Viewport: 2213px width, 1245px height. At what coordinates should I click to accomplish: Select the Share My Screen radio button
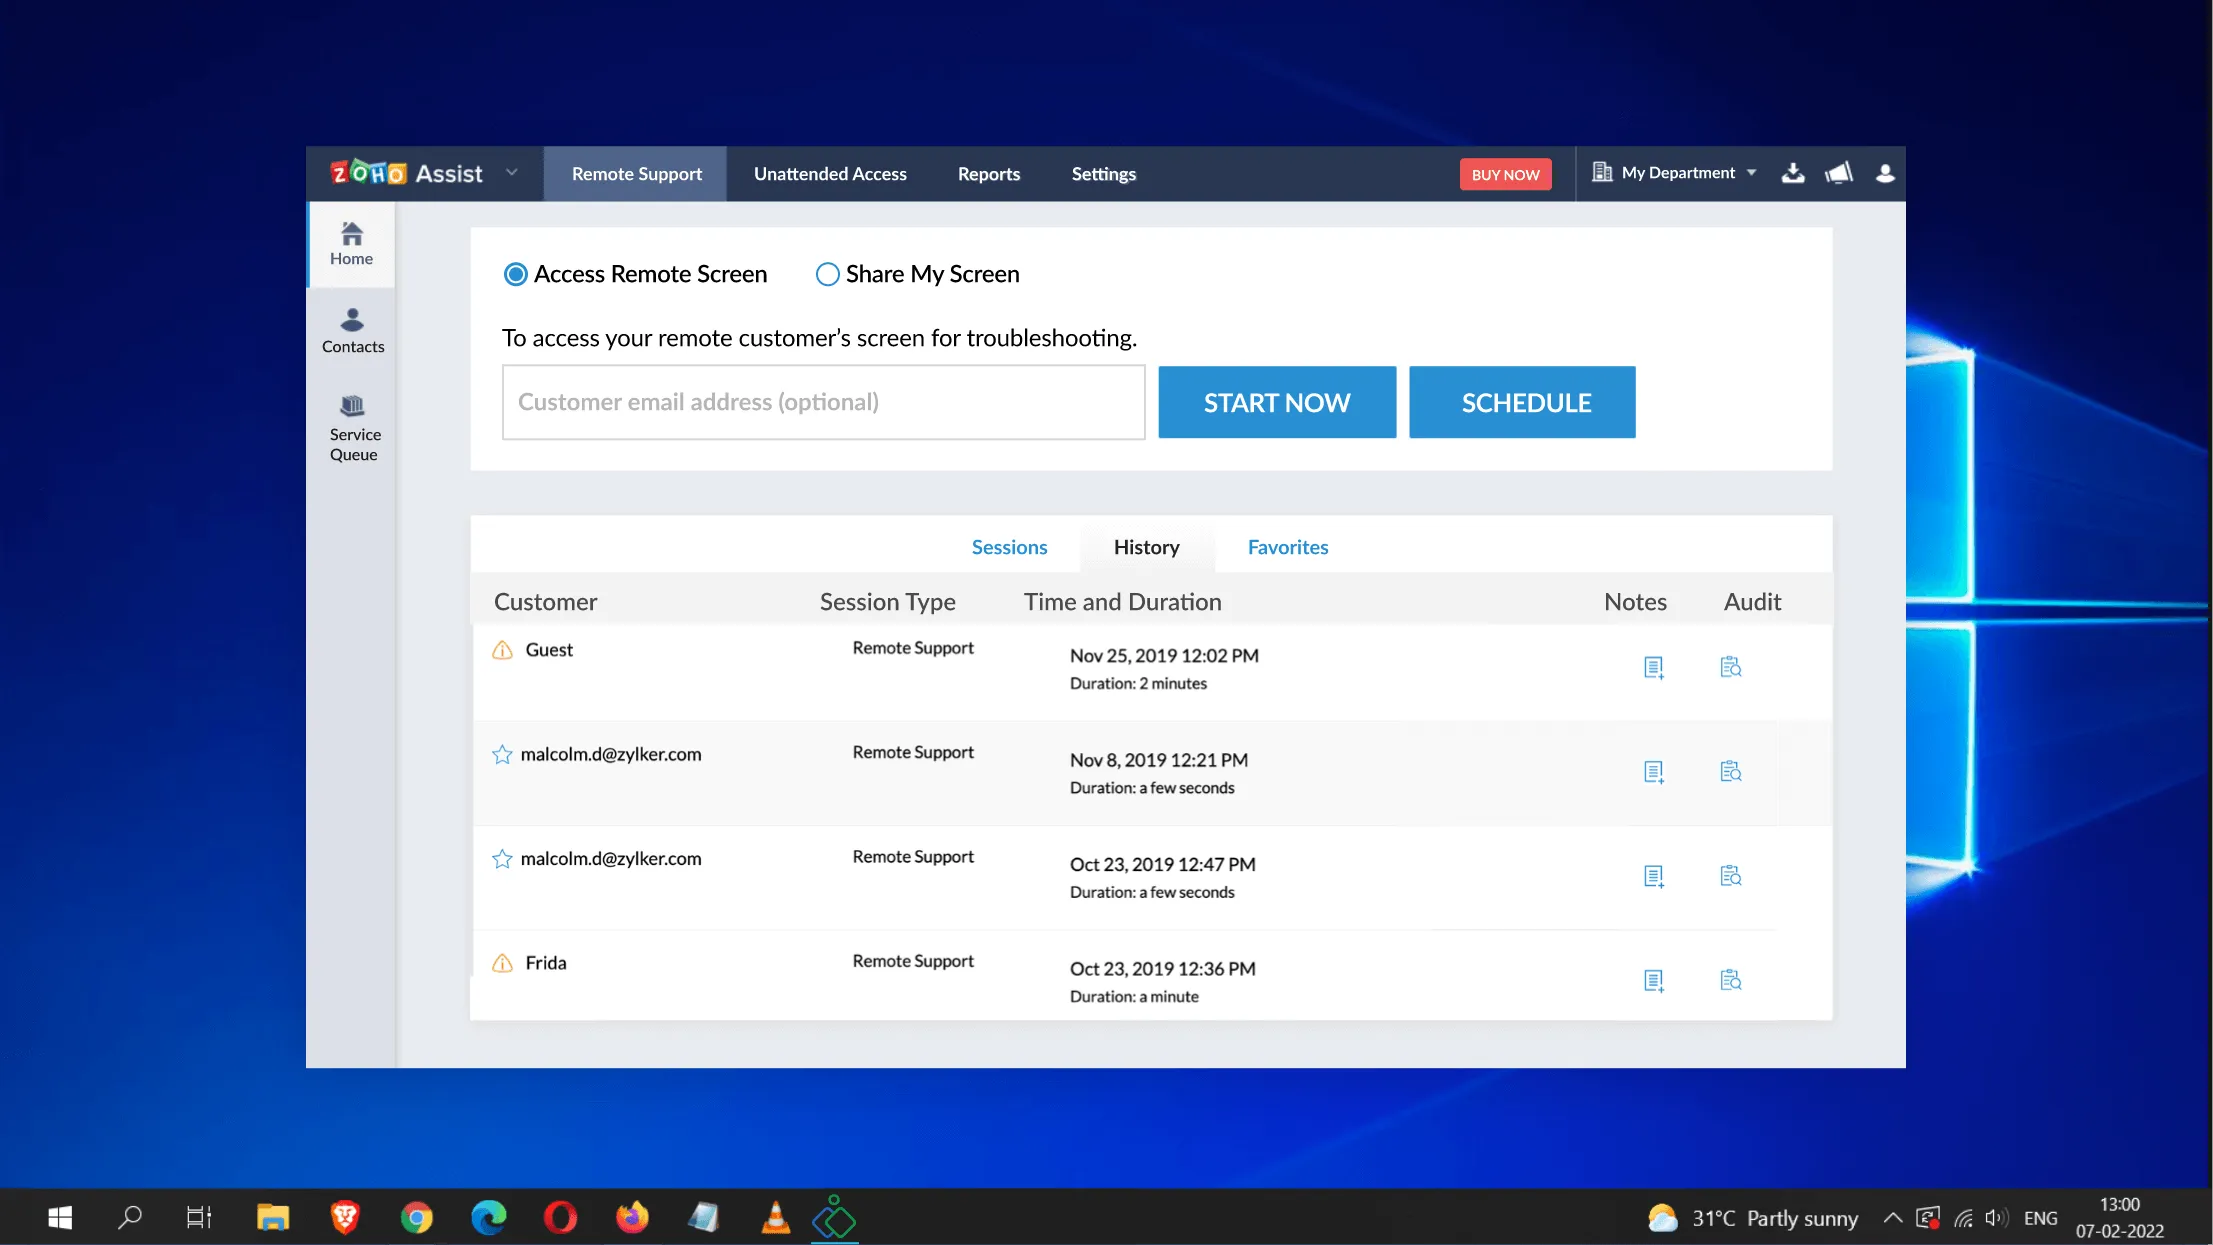click(x=825, y=274)
